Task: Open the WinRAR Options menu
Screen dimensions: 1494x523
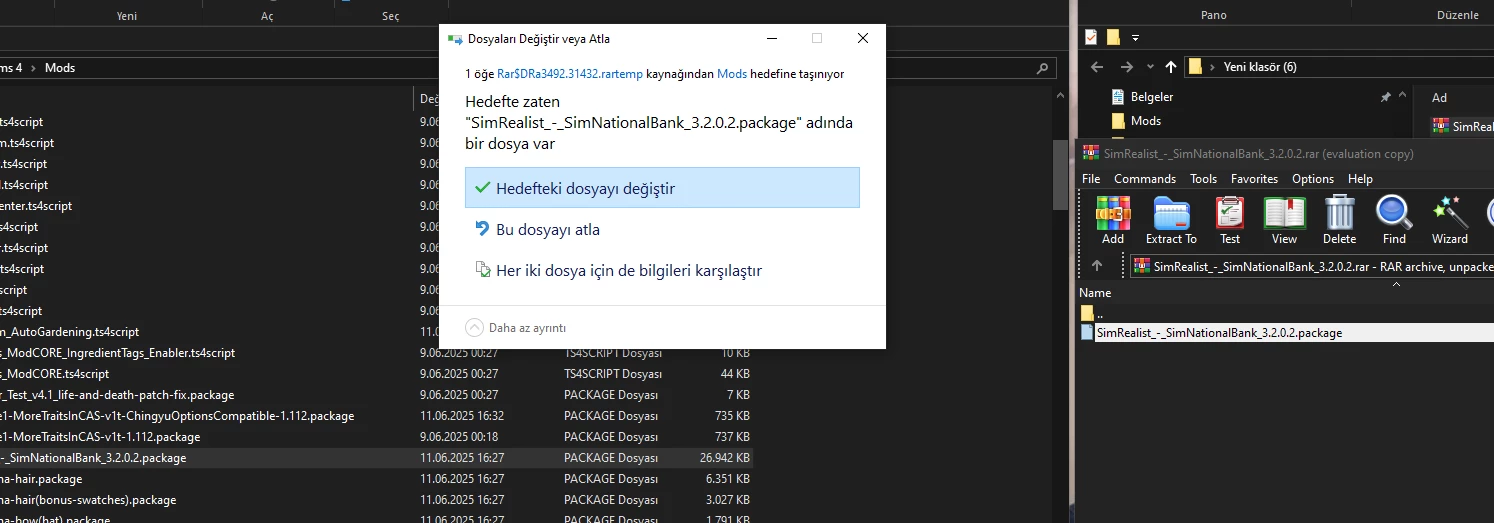Action: [1313, 179]
